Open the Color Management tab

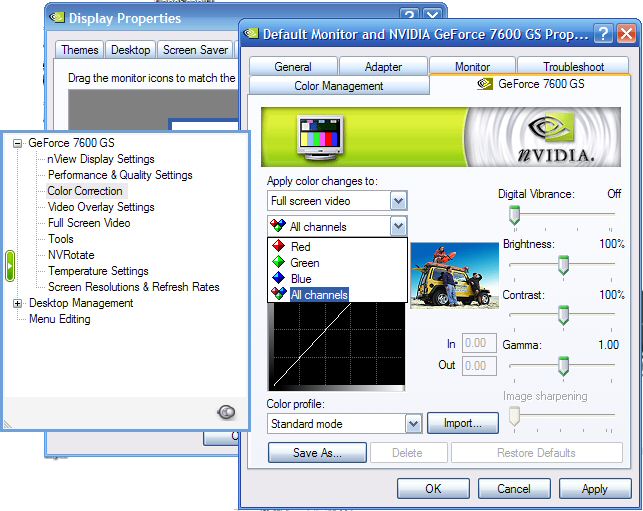tap(339, 86)
